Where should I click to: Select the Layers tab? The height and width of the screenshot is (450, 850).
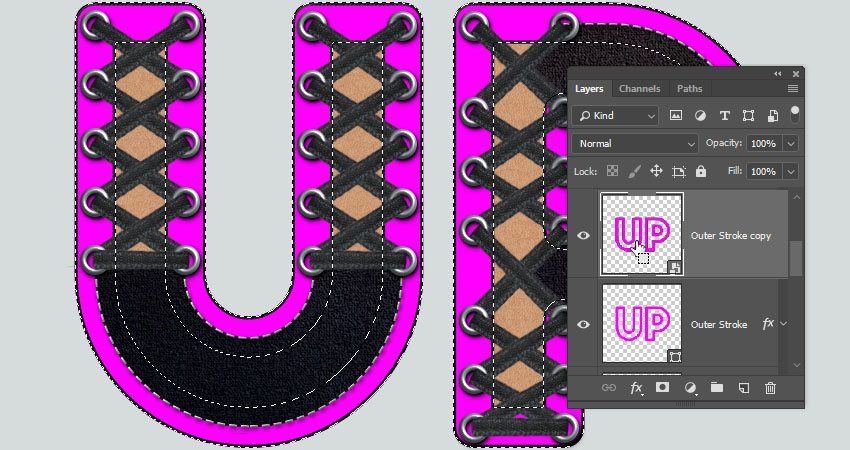pos(589,88)
